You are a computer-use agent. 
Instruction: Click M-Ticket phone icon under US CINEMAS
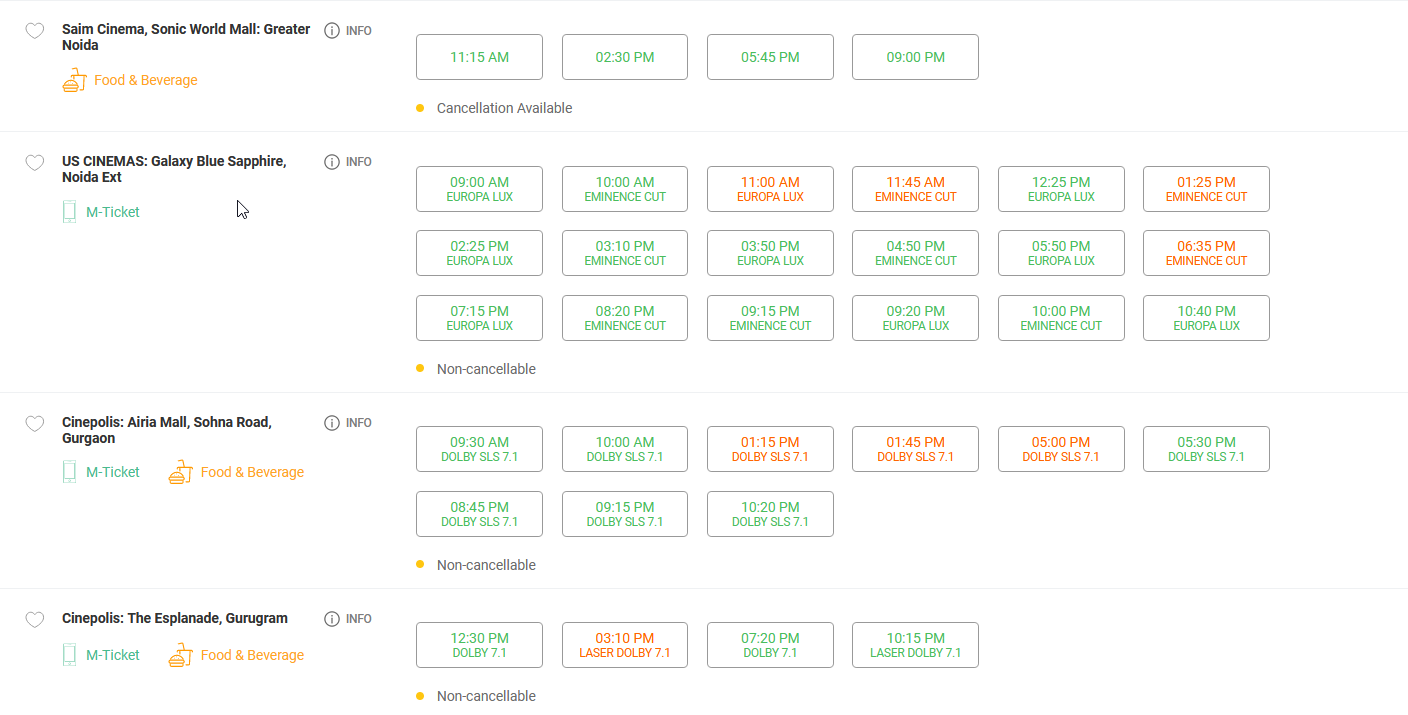pos(69,212)
